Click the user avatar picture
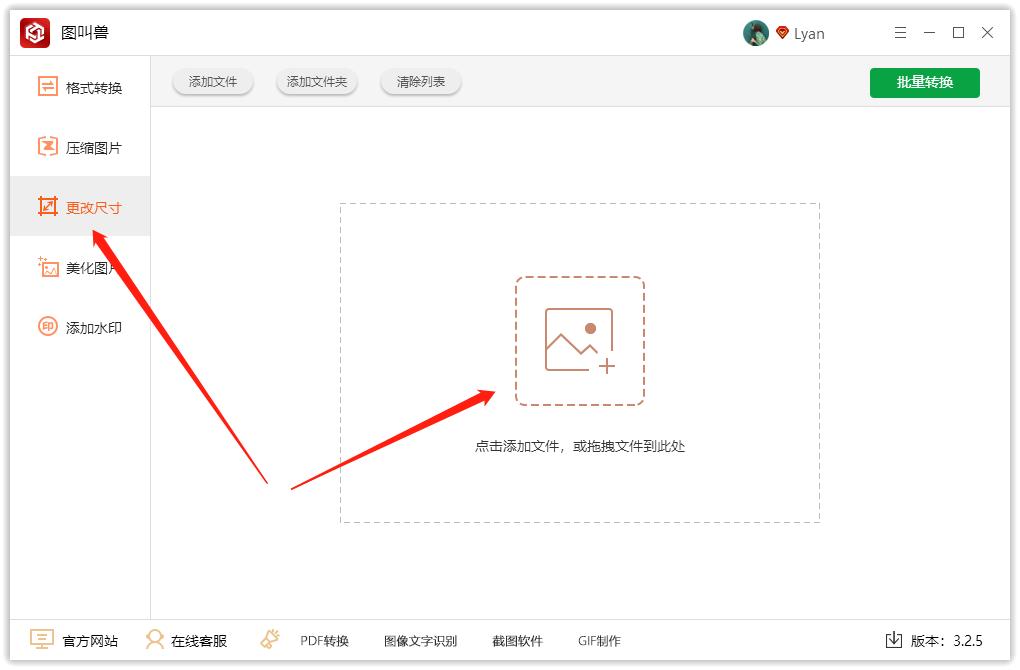The image size is (1020, 670). [755, 33]
